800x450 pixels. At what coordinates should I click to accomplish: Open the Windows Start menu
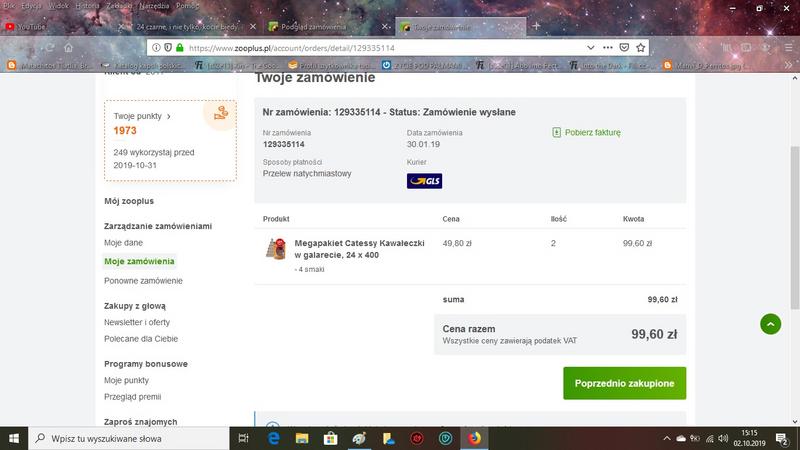[x=14, y=438]
